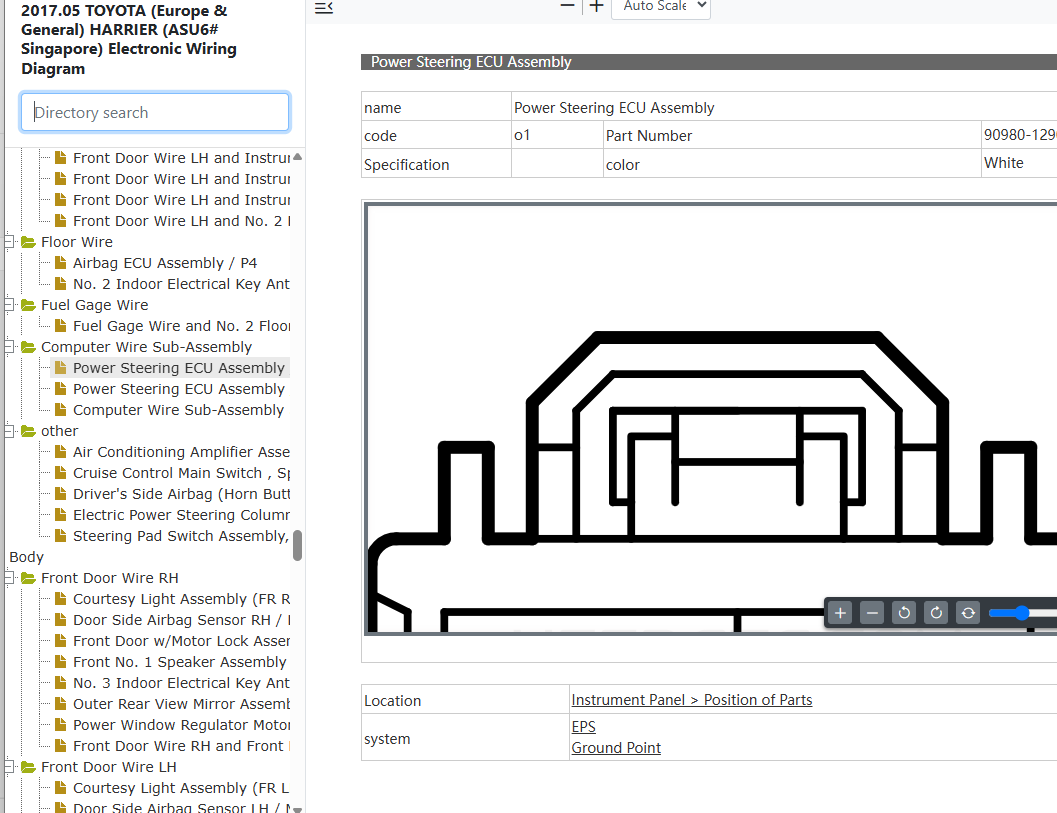
Task: Open the Auto Scale dropdown
Action: click(661, 7)
